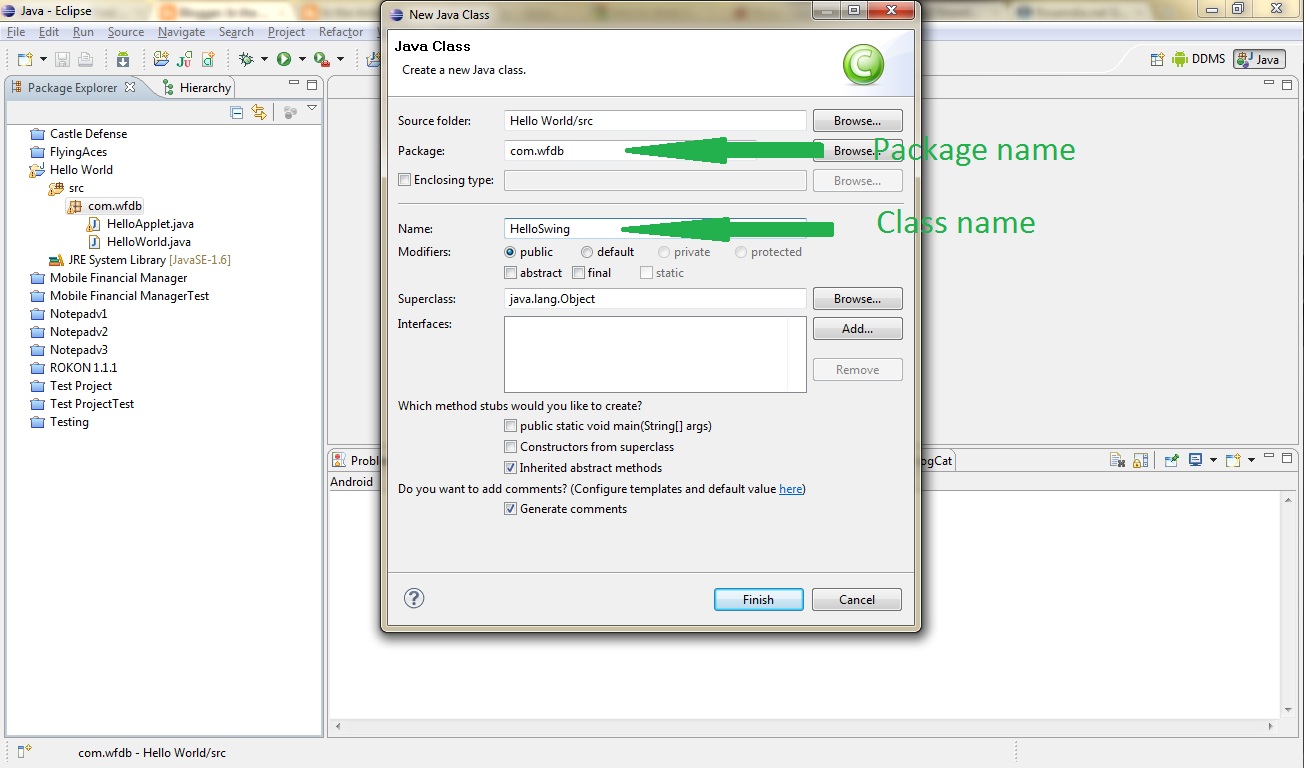Open the Display Selected Console dropdown arrow

click(x=1213, y=460)
